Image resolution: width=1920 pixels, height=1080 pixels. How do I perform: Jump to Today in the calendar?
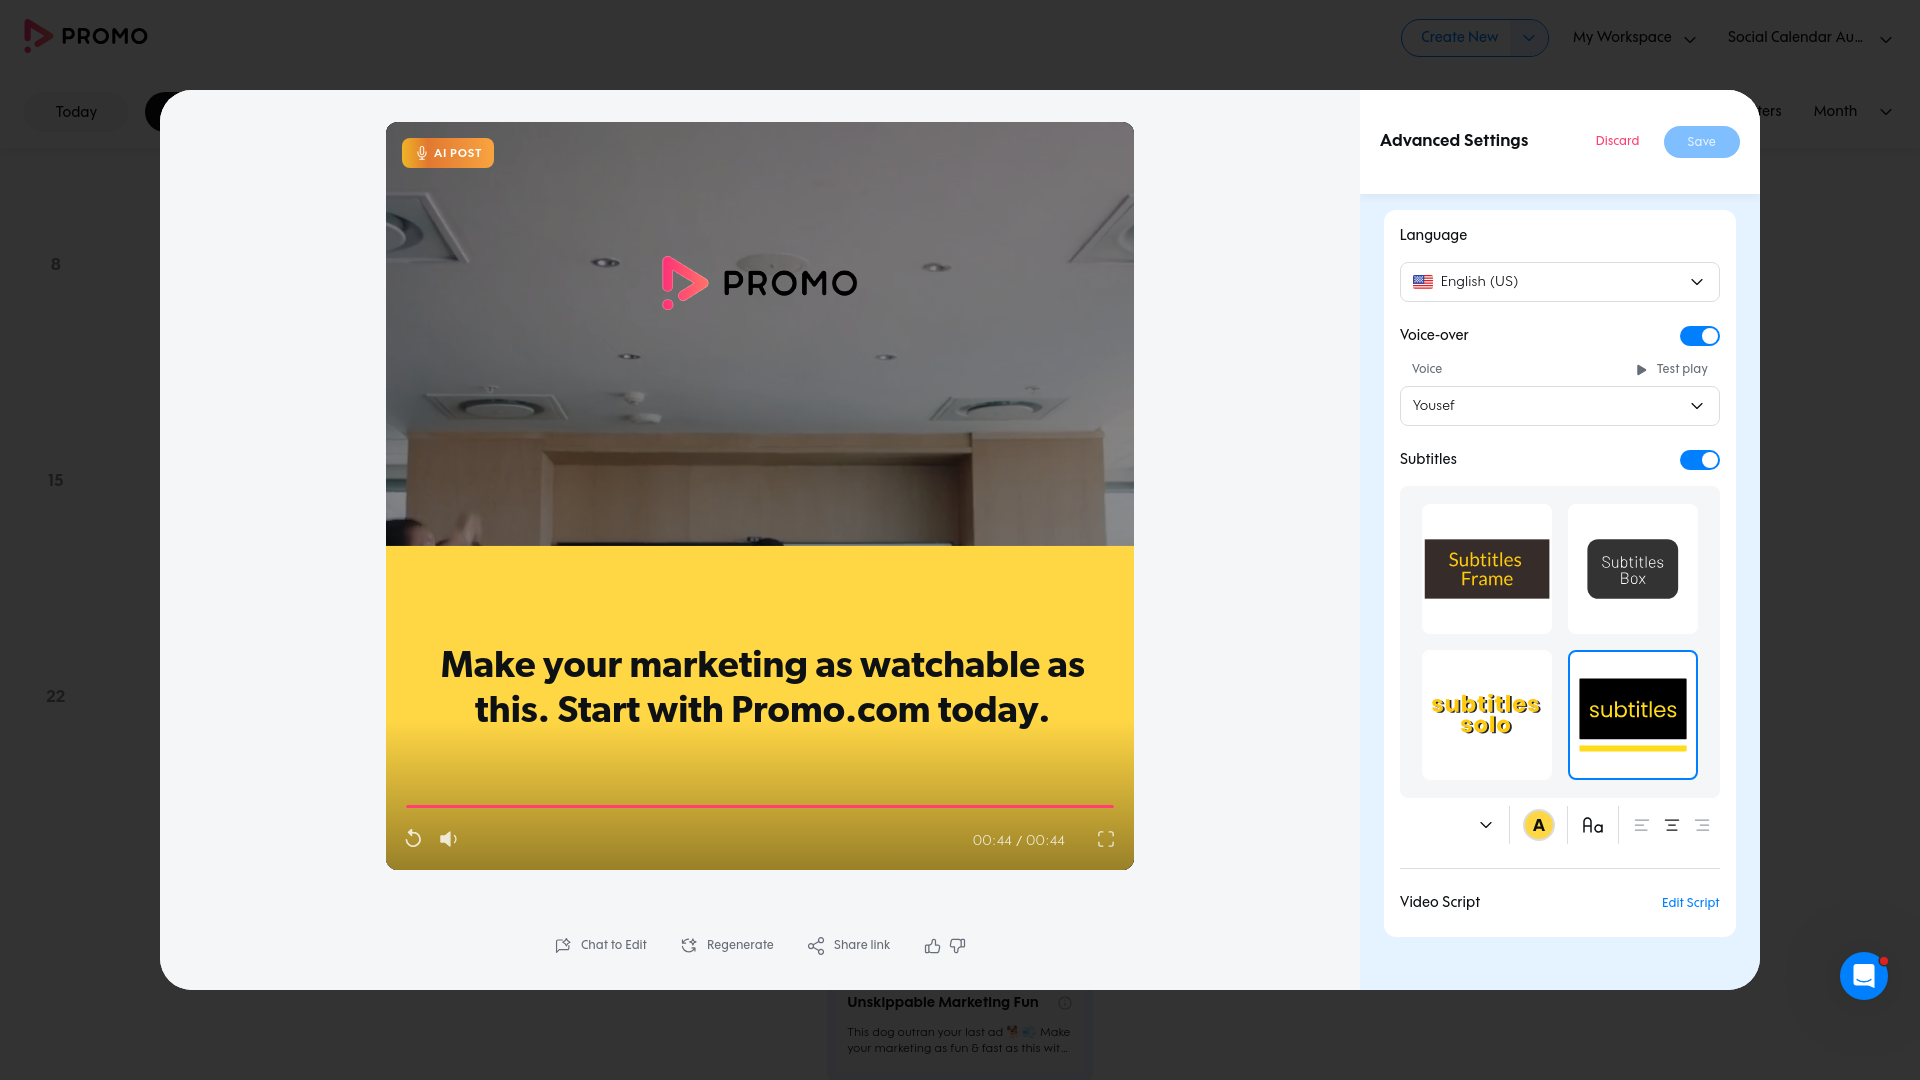76,112
